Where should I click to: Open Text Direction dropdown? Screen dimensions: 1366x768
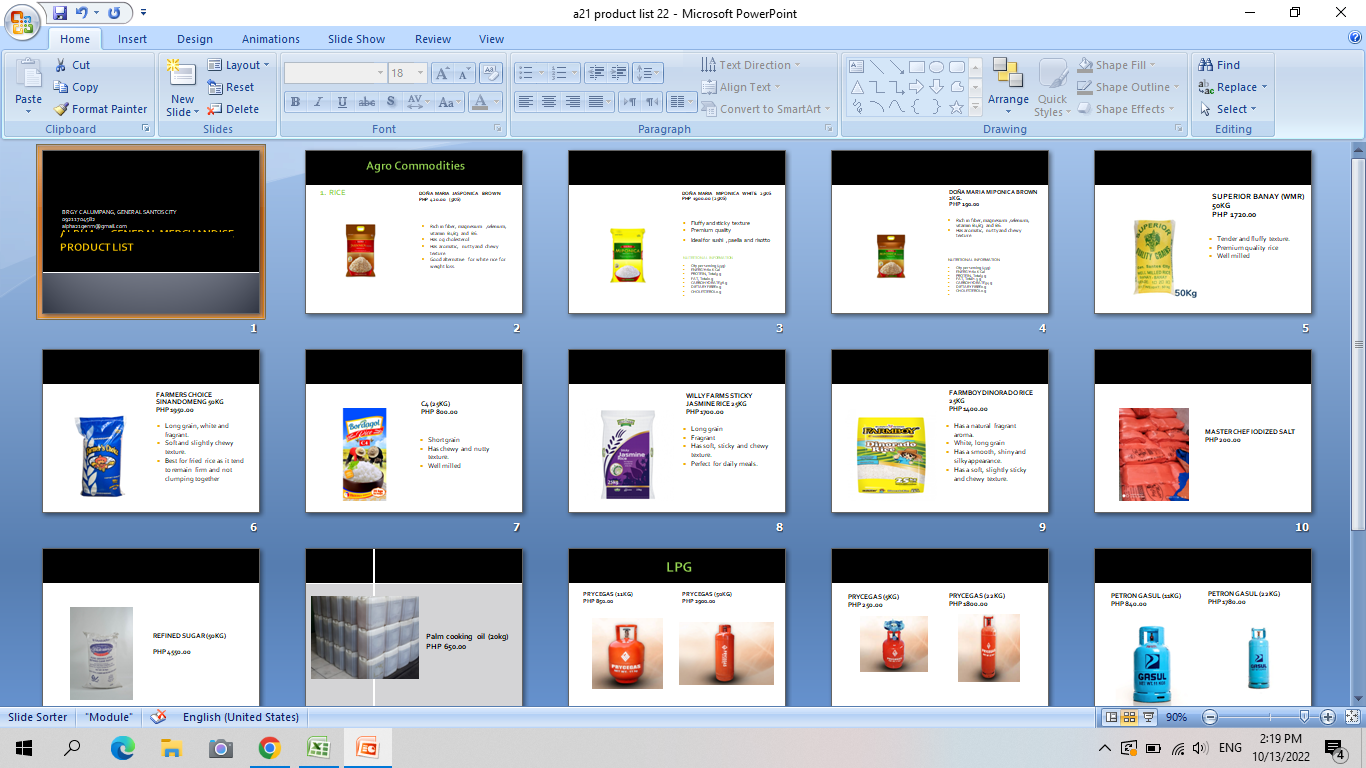point(752,65)
